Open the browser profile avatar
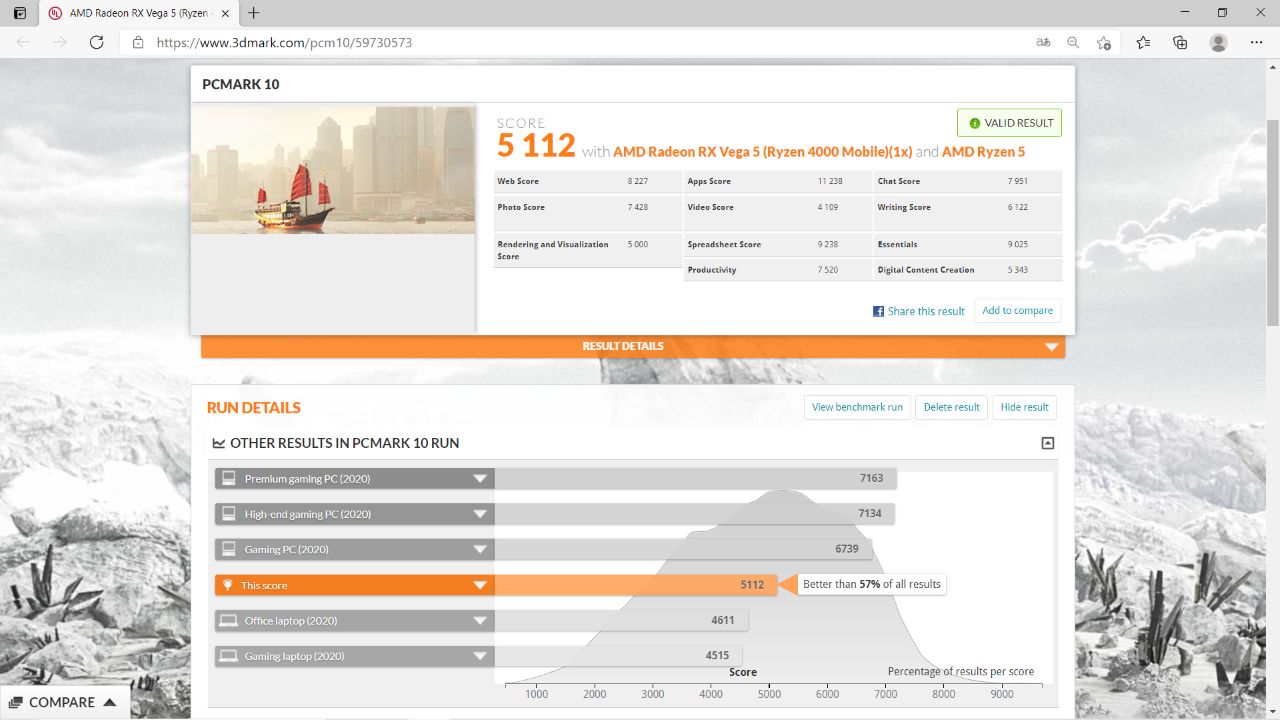This screenshot has height=720, width=1280. tap(1218, 43)
